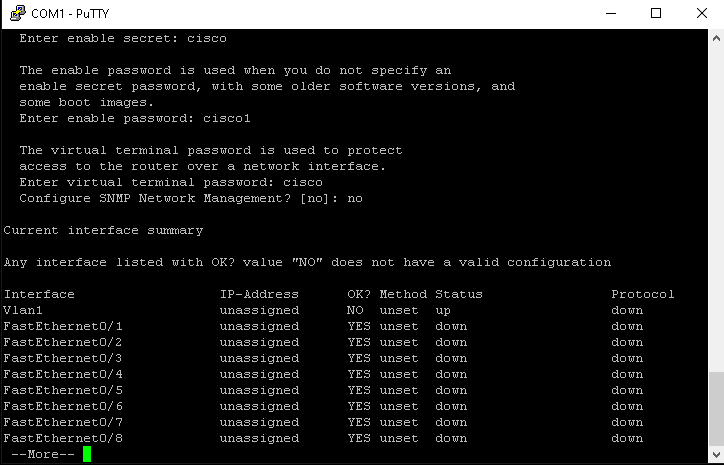Click the SNMP Network Management prompt line
The image size is (724, 465).
[x=191, y=199]
